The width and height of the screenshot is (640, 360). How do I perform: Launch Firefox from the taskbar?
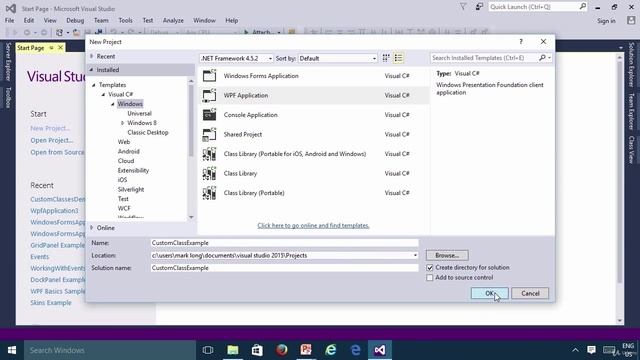282,350
